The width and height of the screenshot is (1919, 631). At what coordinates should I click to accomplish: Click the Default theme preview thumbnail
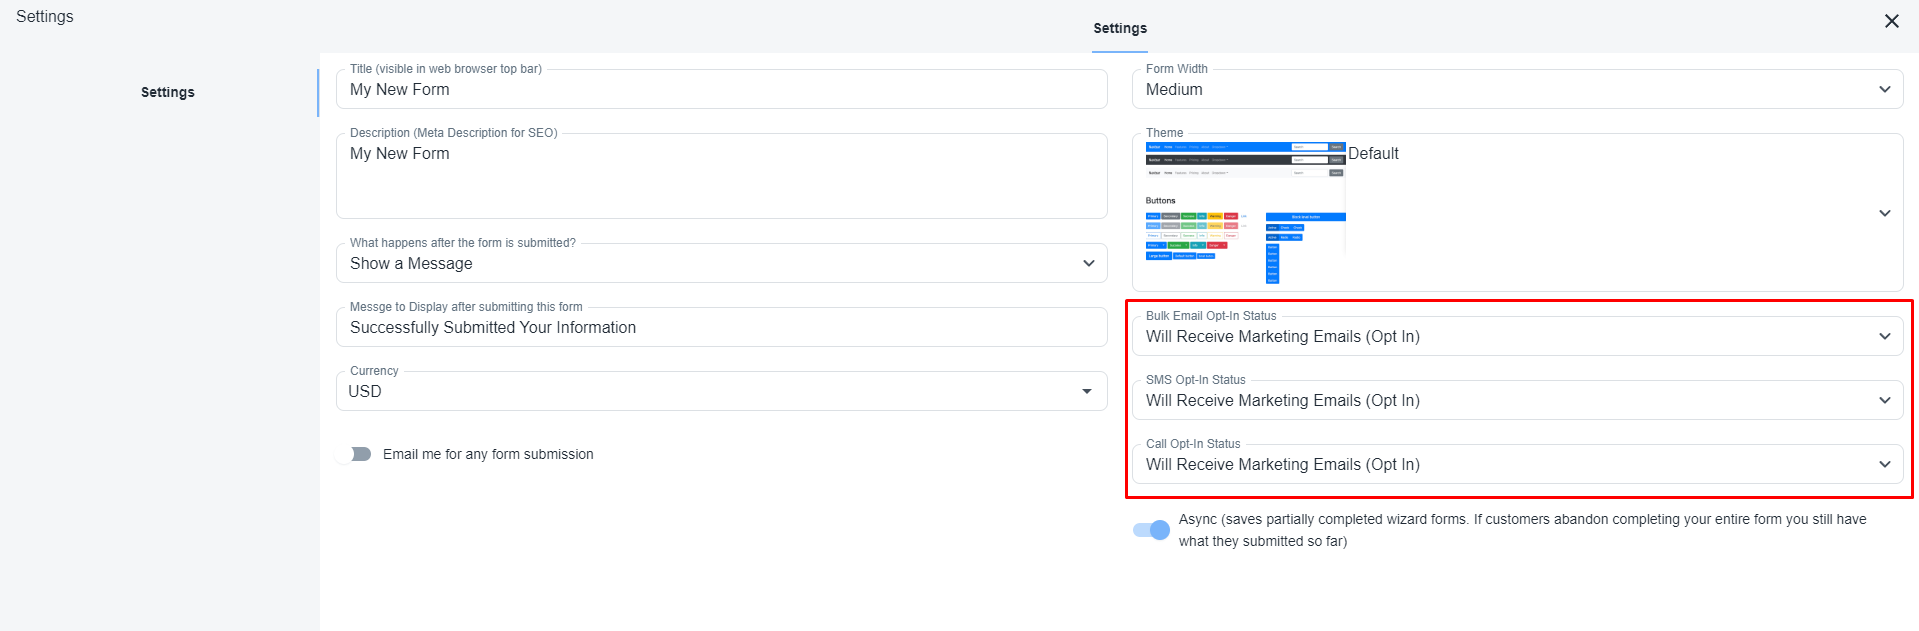coord(1245,212)
